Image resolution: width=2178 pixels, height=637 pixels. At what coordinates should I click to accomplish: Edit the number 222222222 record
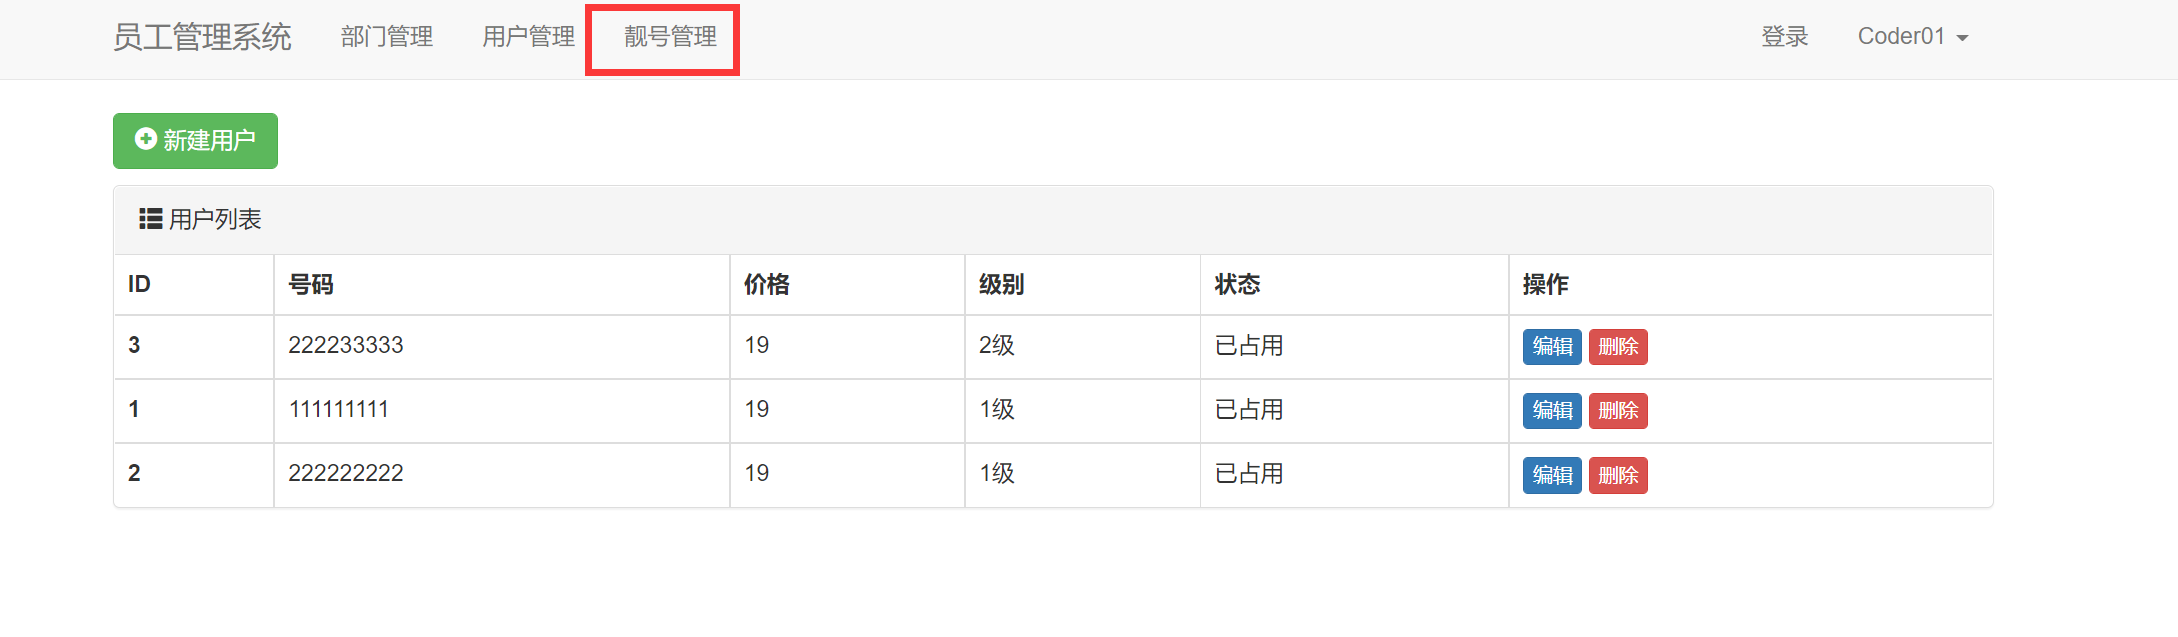pyautogui.click(x=1551, y=474)
